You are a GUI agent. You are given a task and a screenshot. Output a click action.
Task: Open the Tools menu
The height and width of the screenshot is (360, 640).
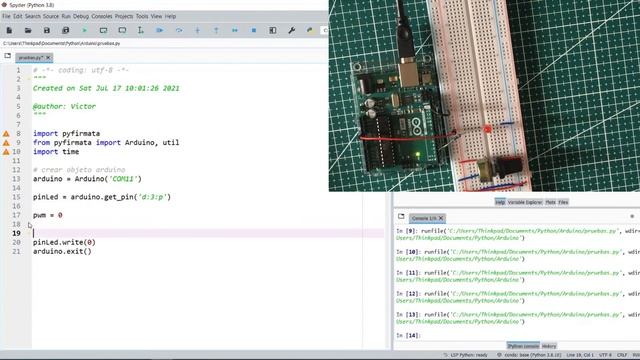[x=142, y=16]
